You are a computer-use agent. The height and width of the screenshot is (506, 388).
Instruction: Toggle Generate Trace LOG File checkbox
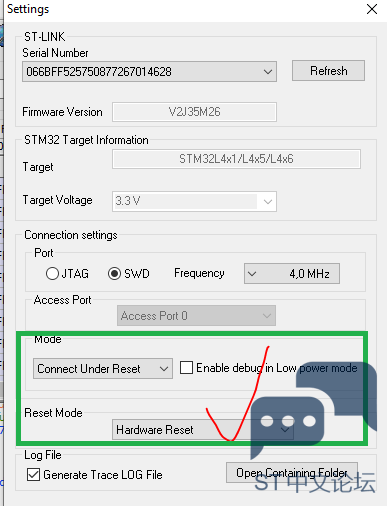tap(33, 474)
